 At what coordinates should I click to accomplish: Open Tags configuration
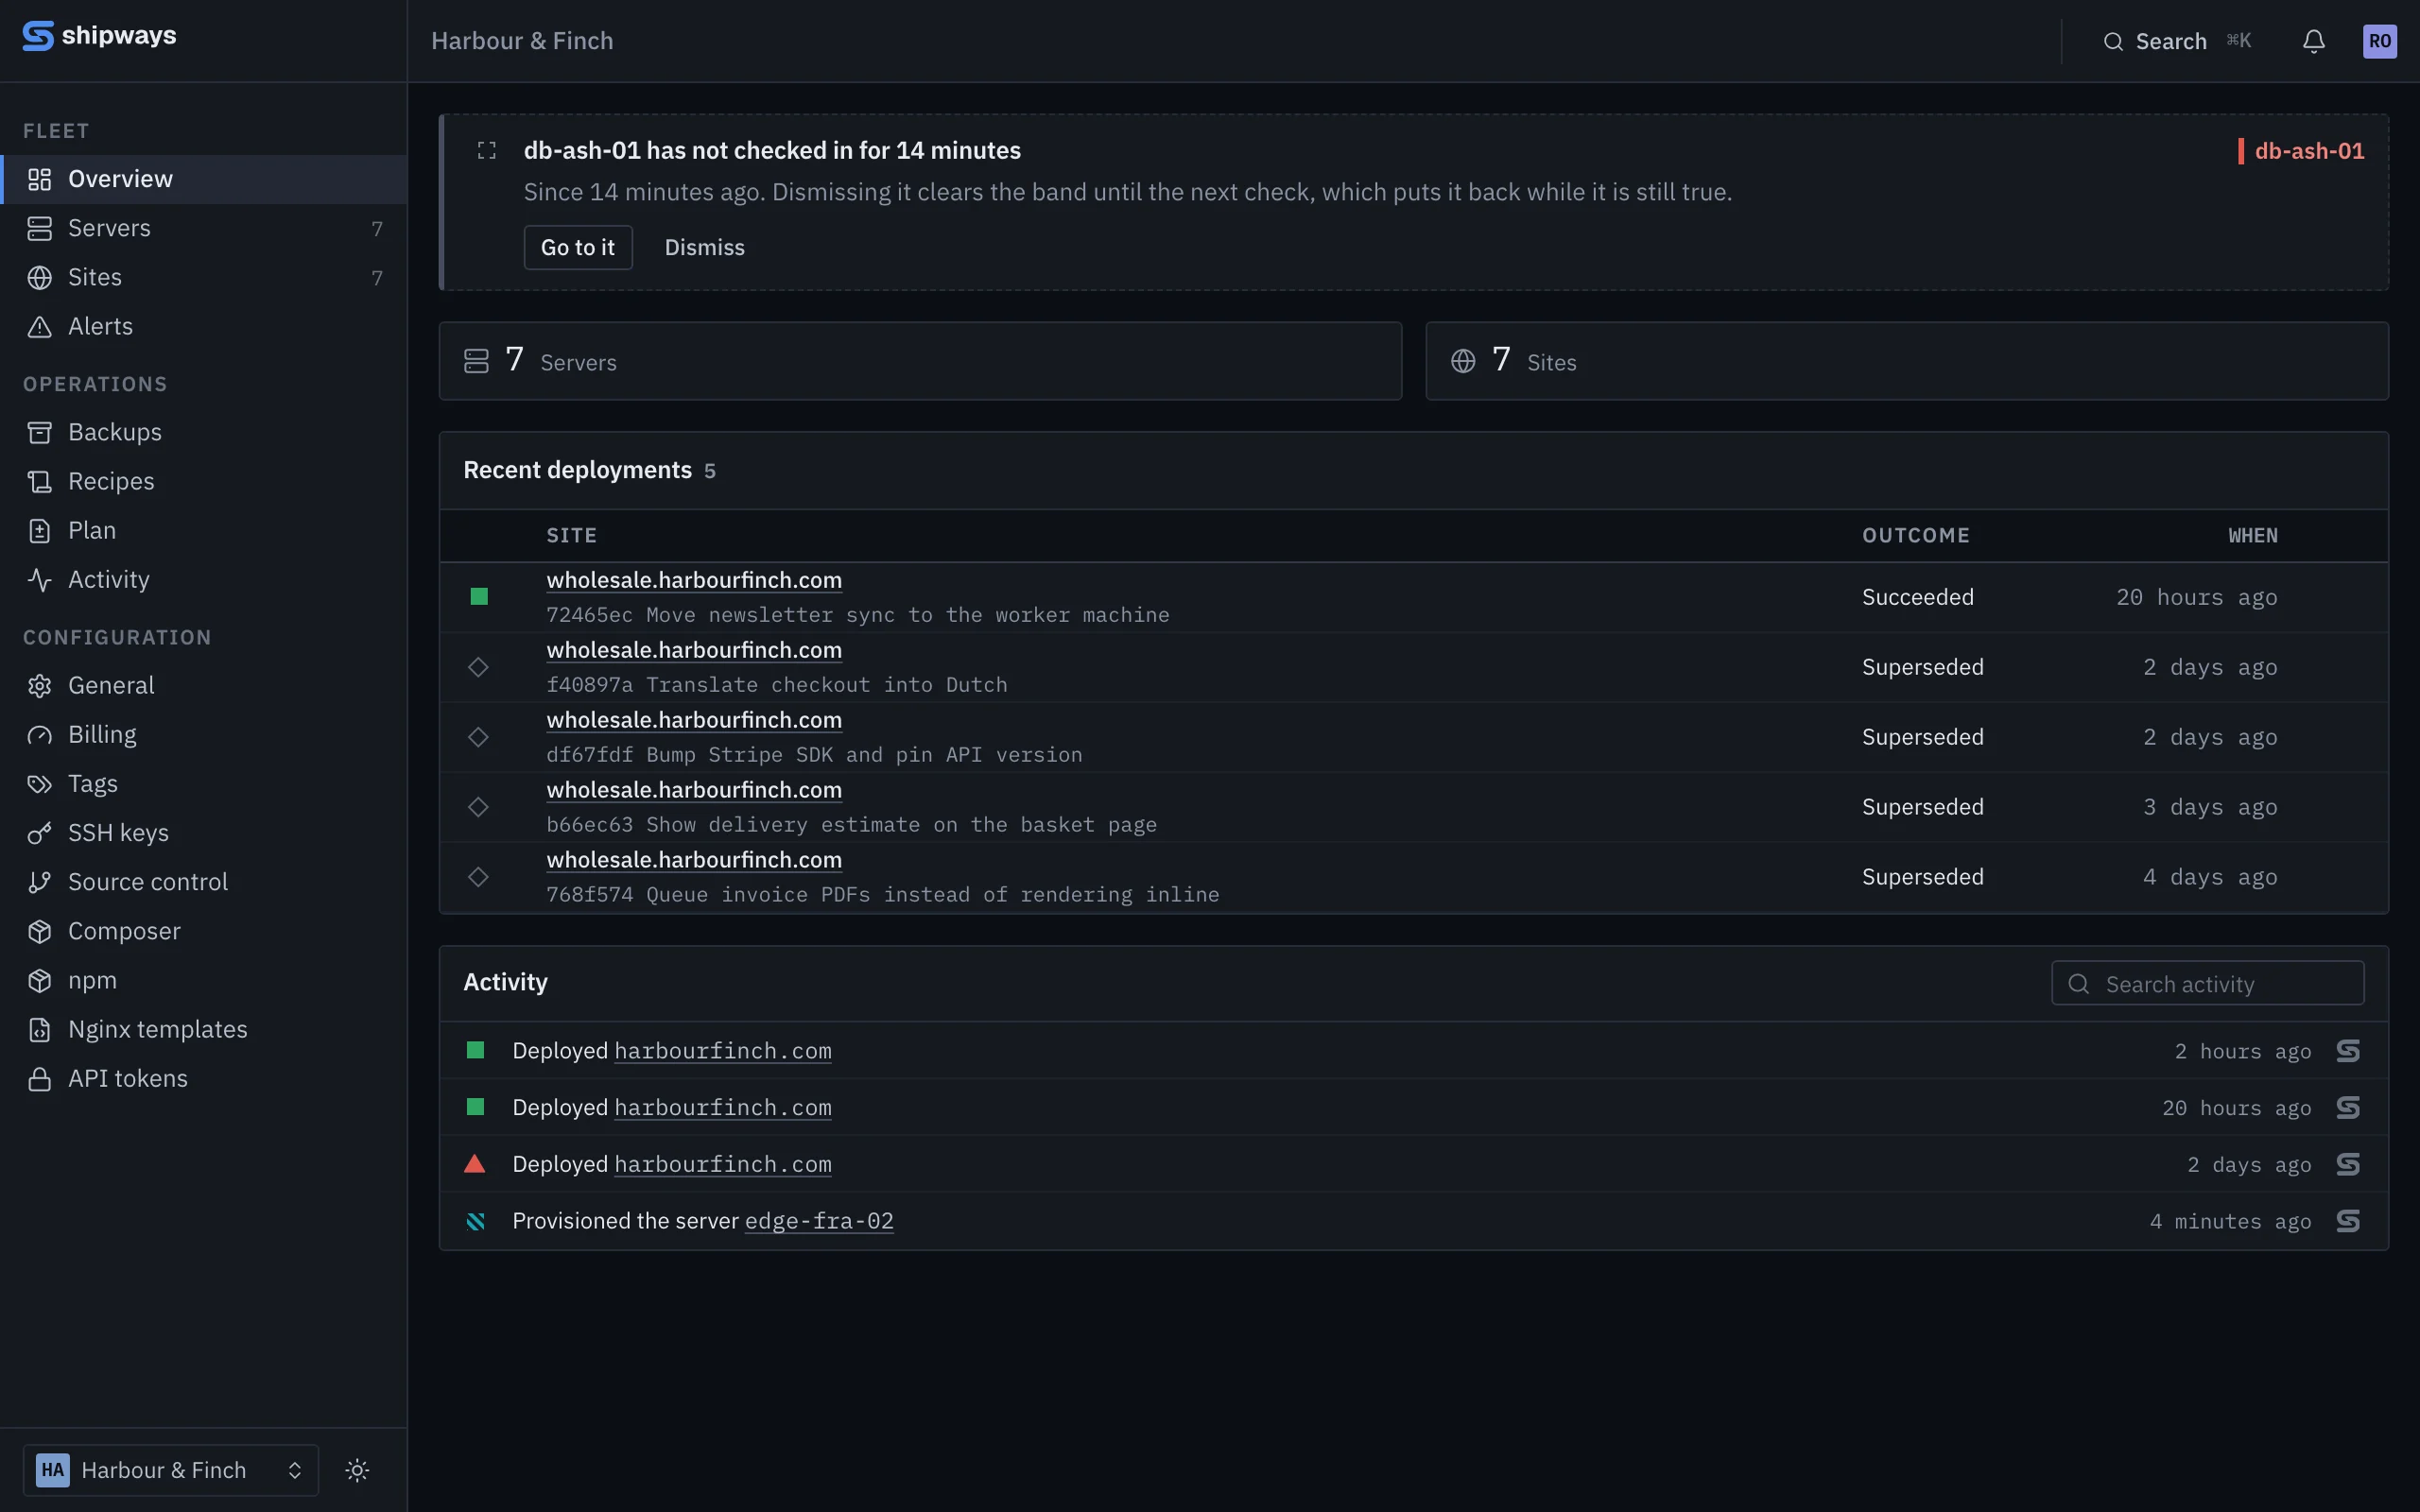[204, 783]
